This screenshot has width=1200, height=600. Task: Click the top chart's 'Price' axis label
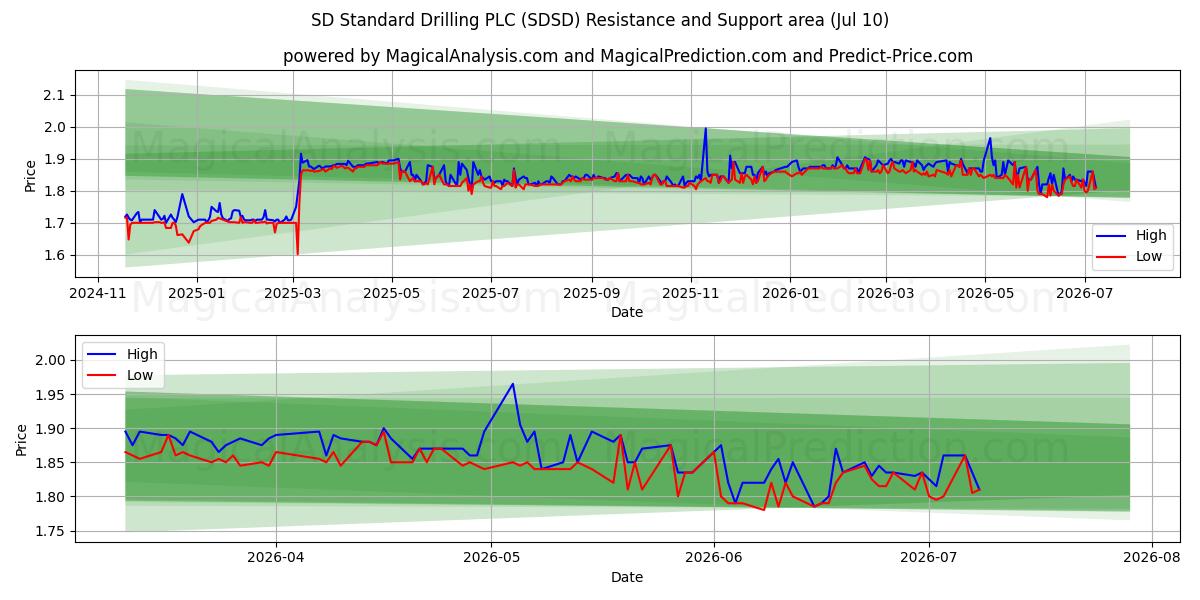(x=30, y=175)
